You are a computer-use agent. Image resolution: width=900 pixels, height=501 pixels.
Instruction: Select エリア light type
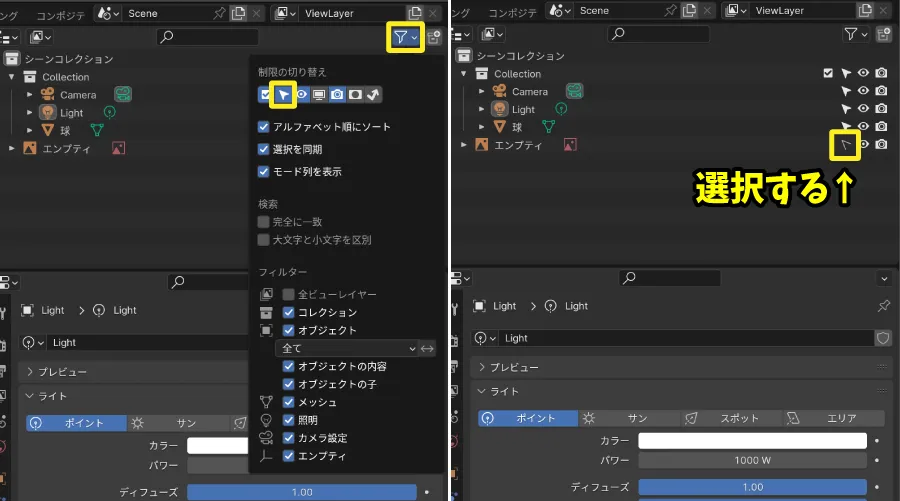(x=833, y=418)
